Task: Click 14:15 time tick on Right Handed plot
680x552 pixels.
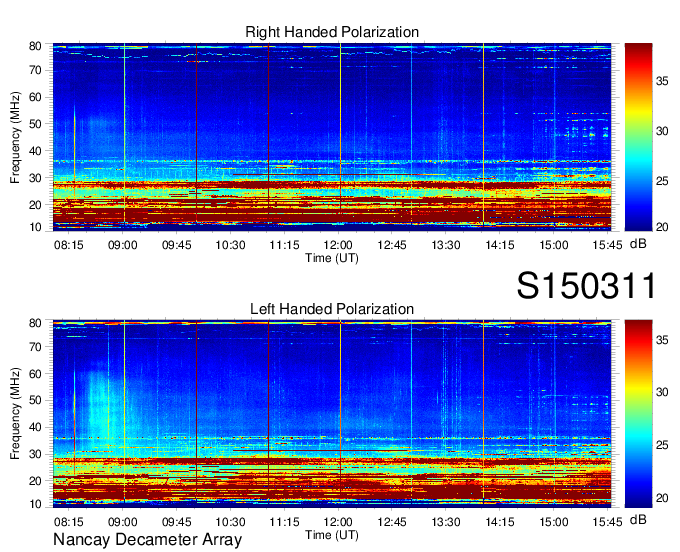Action: (x=500, y=245)
